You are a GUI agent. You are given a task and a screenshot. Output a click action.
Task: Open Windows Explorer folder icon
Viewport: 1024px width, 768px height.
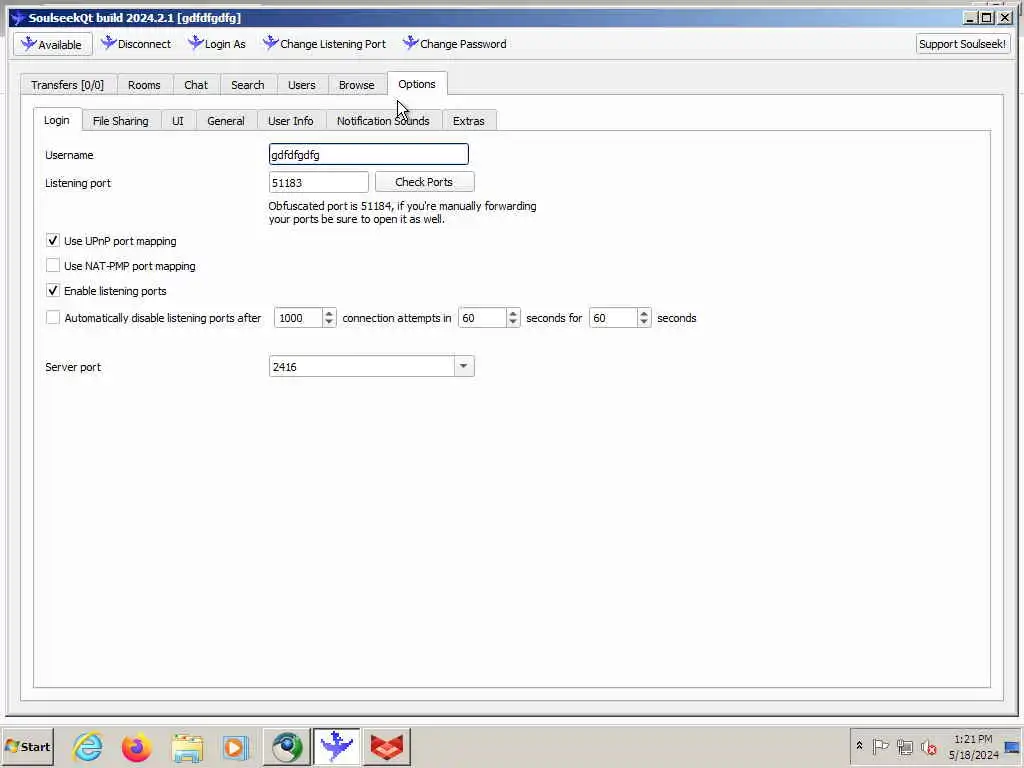187,747
